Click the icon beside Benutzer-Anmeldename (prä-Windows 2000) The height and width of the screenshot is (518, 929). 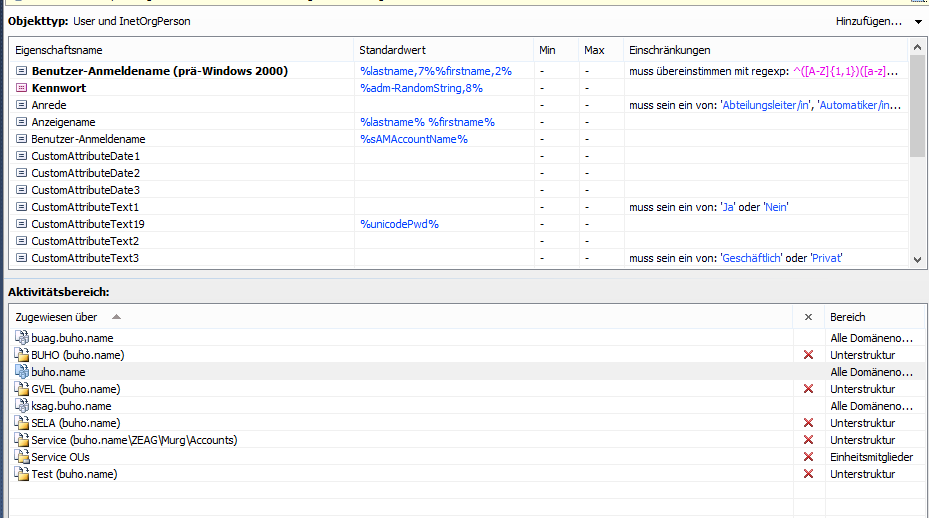[21, 71]
